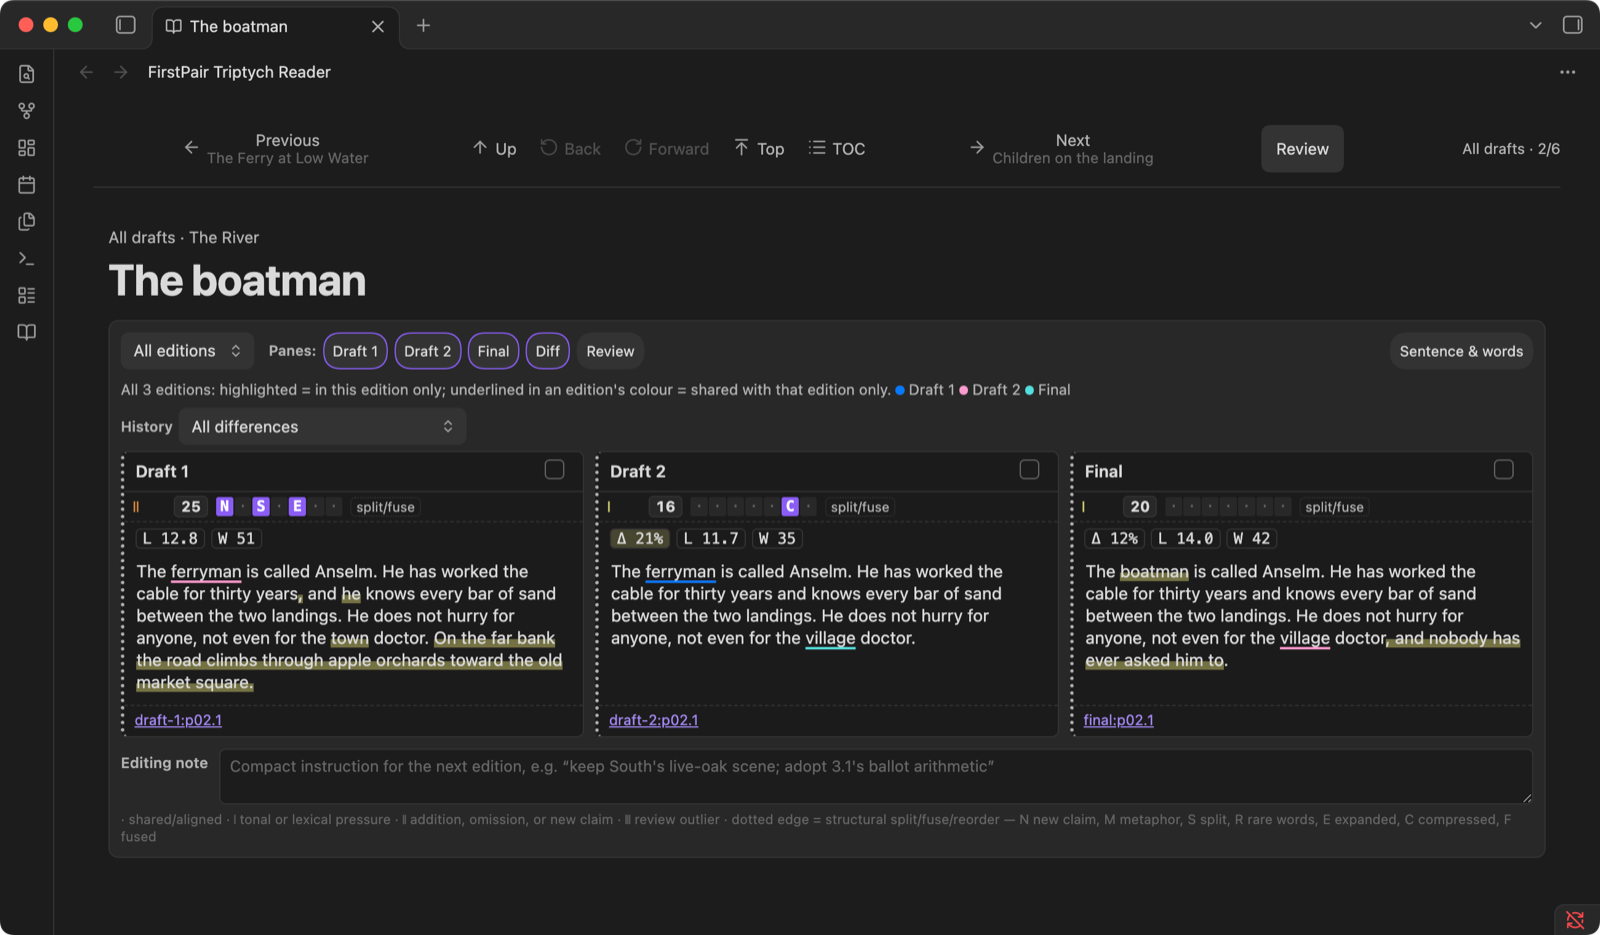This screenshot has height=935, width=1600.
Task: Open the draft-1:p02.1 link
Action: 179,720
